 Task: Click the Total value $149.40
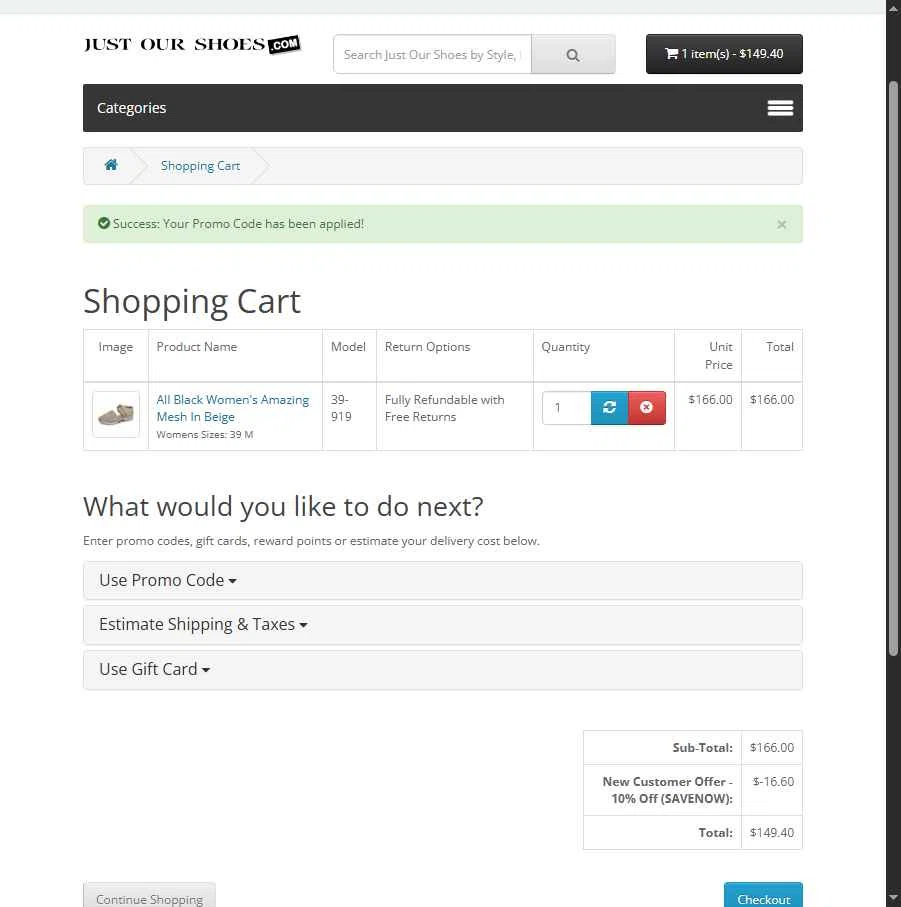[x=771, y=832]
